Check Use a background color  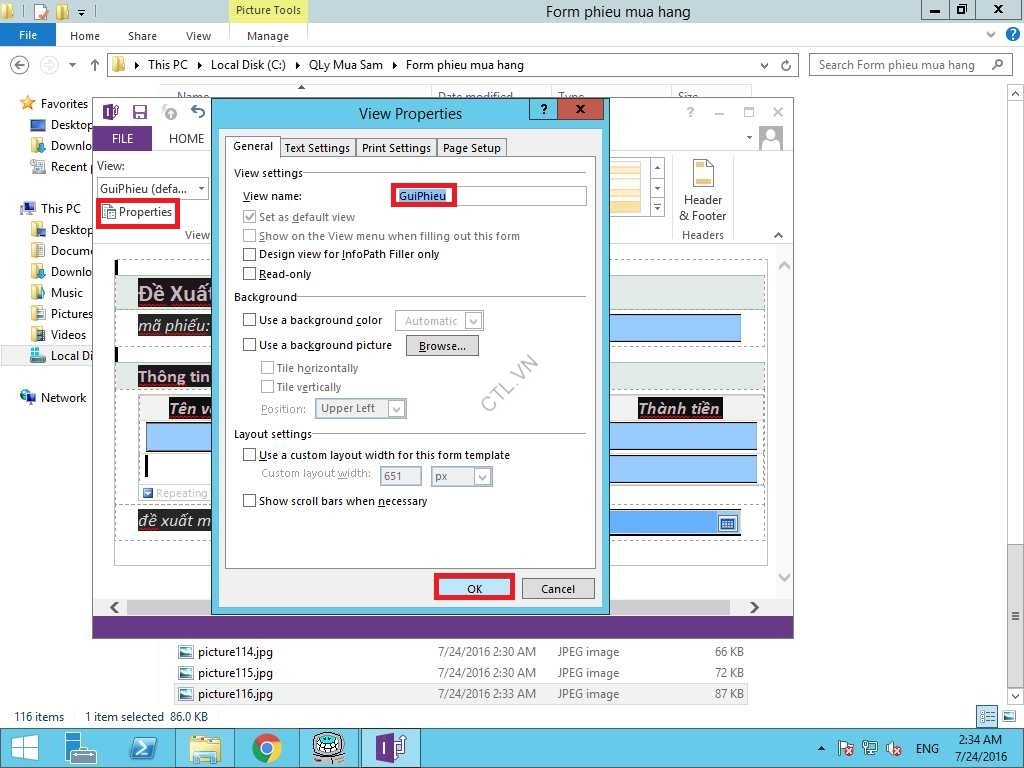point(250,321)
